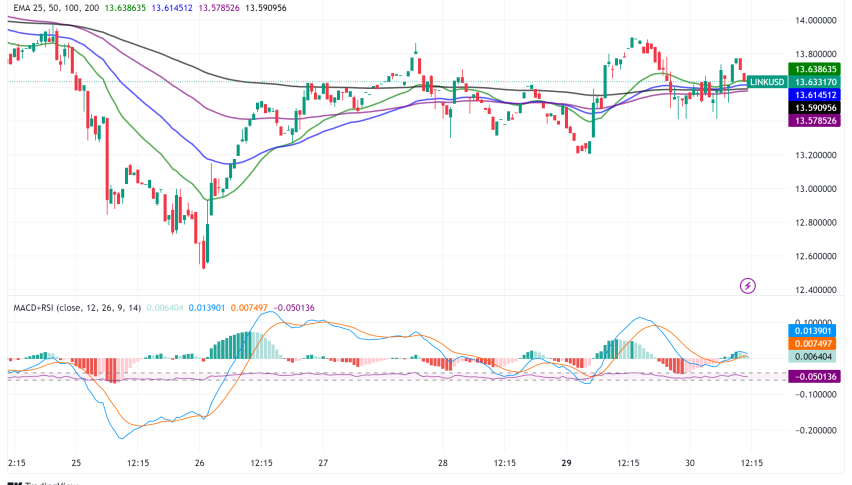Click the green EMA value 13.638635 in legend

pyautogui.click(x=126, y=8)
